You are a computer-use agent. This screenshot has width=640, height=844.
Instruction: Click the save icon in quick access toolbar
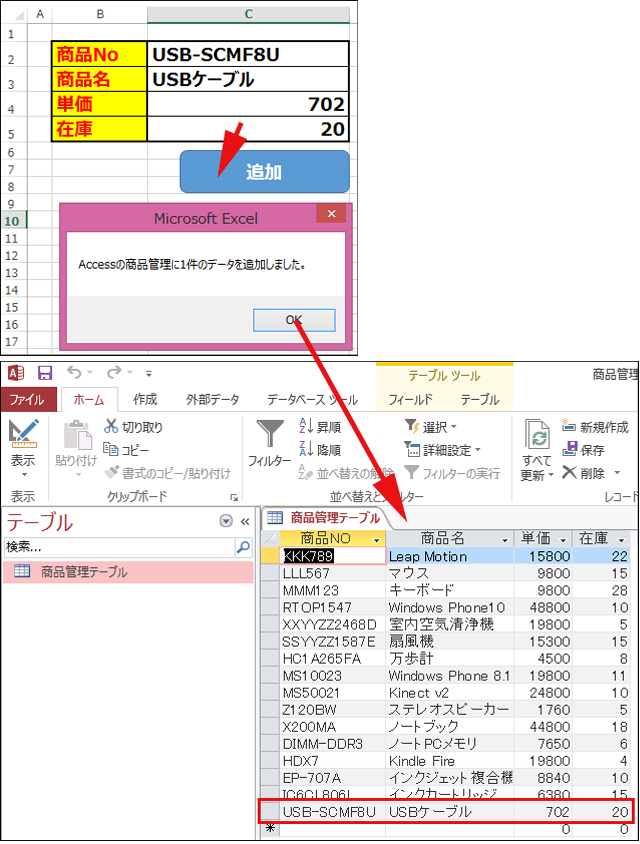[x=45, y=373]
